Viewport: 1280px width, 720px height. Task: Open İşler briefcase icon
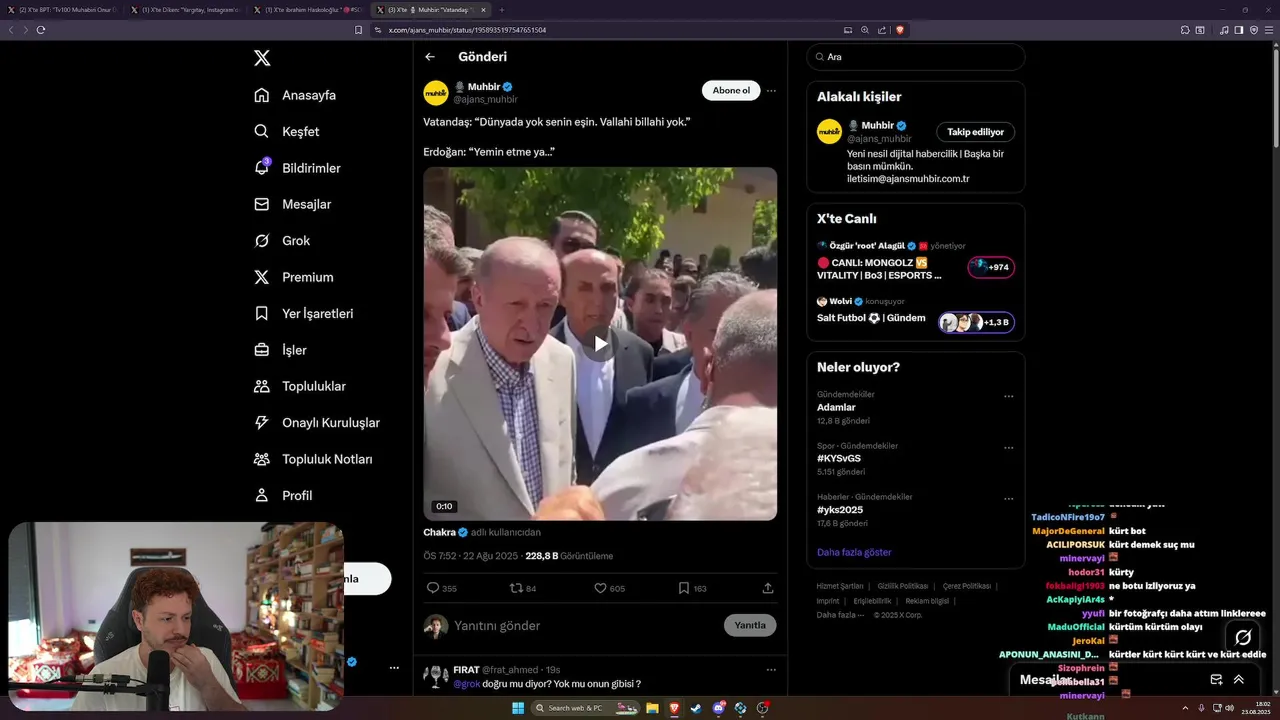pyautogui.click(x=261, y=350)
